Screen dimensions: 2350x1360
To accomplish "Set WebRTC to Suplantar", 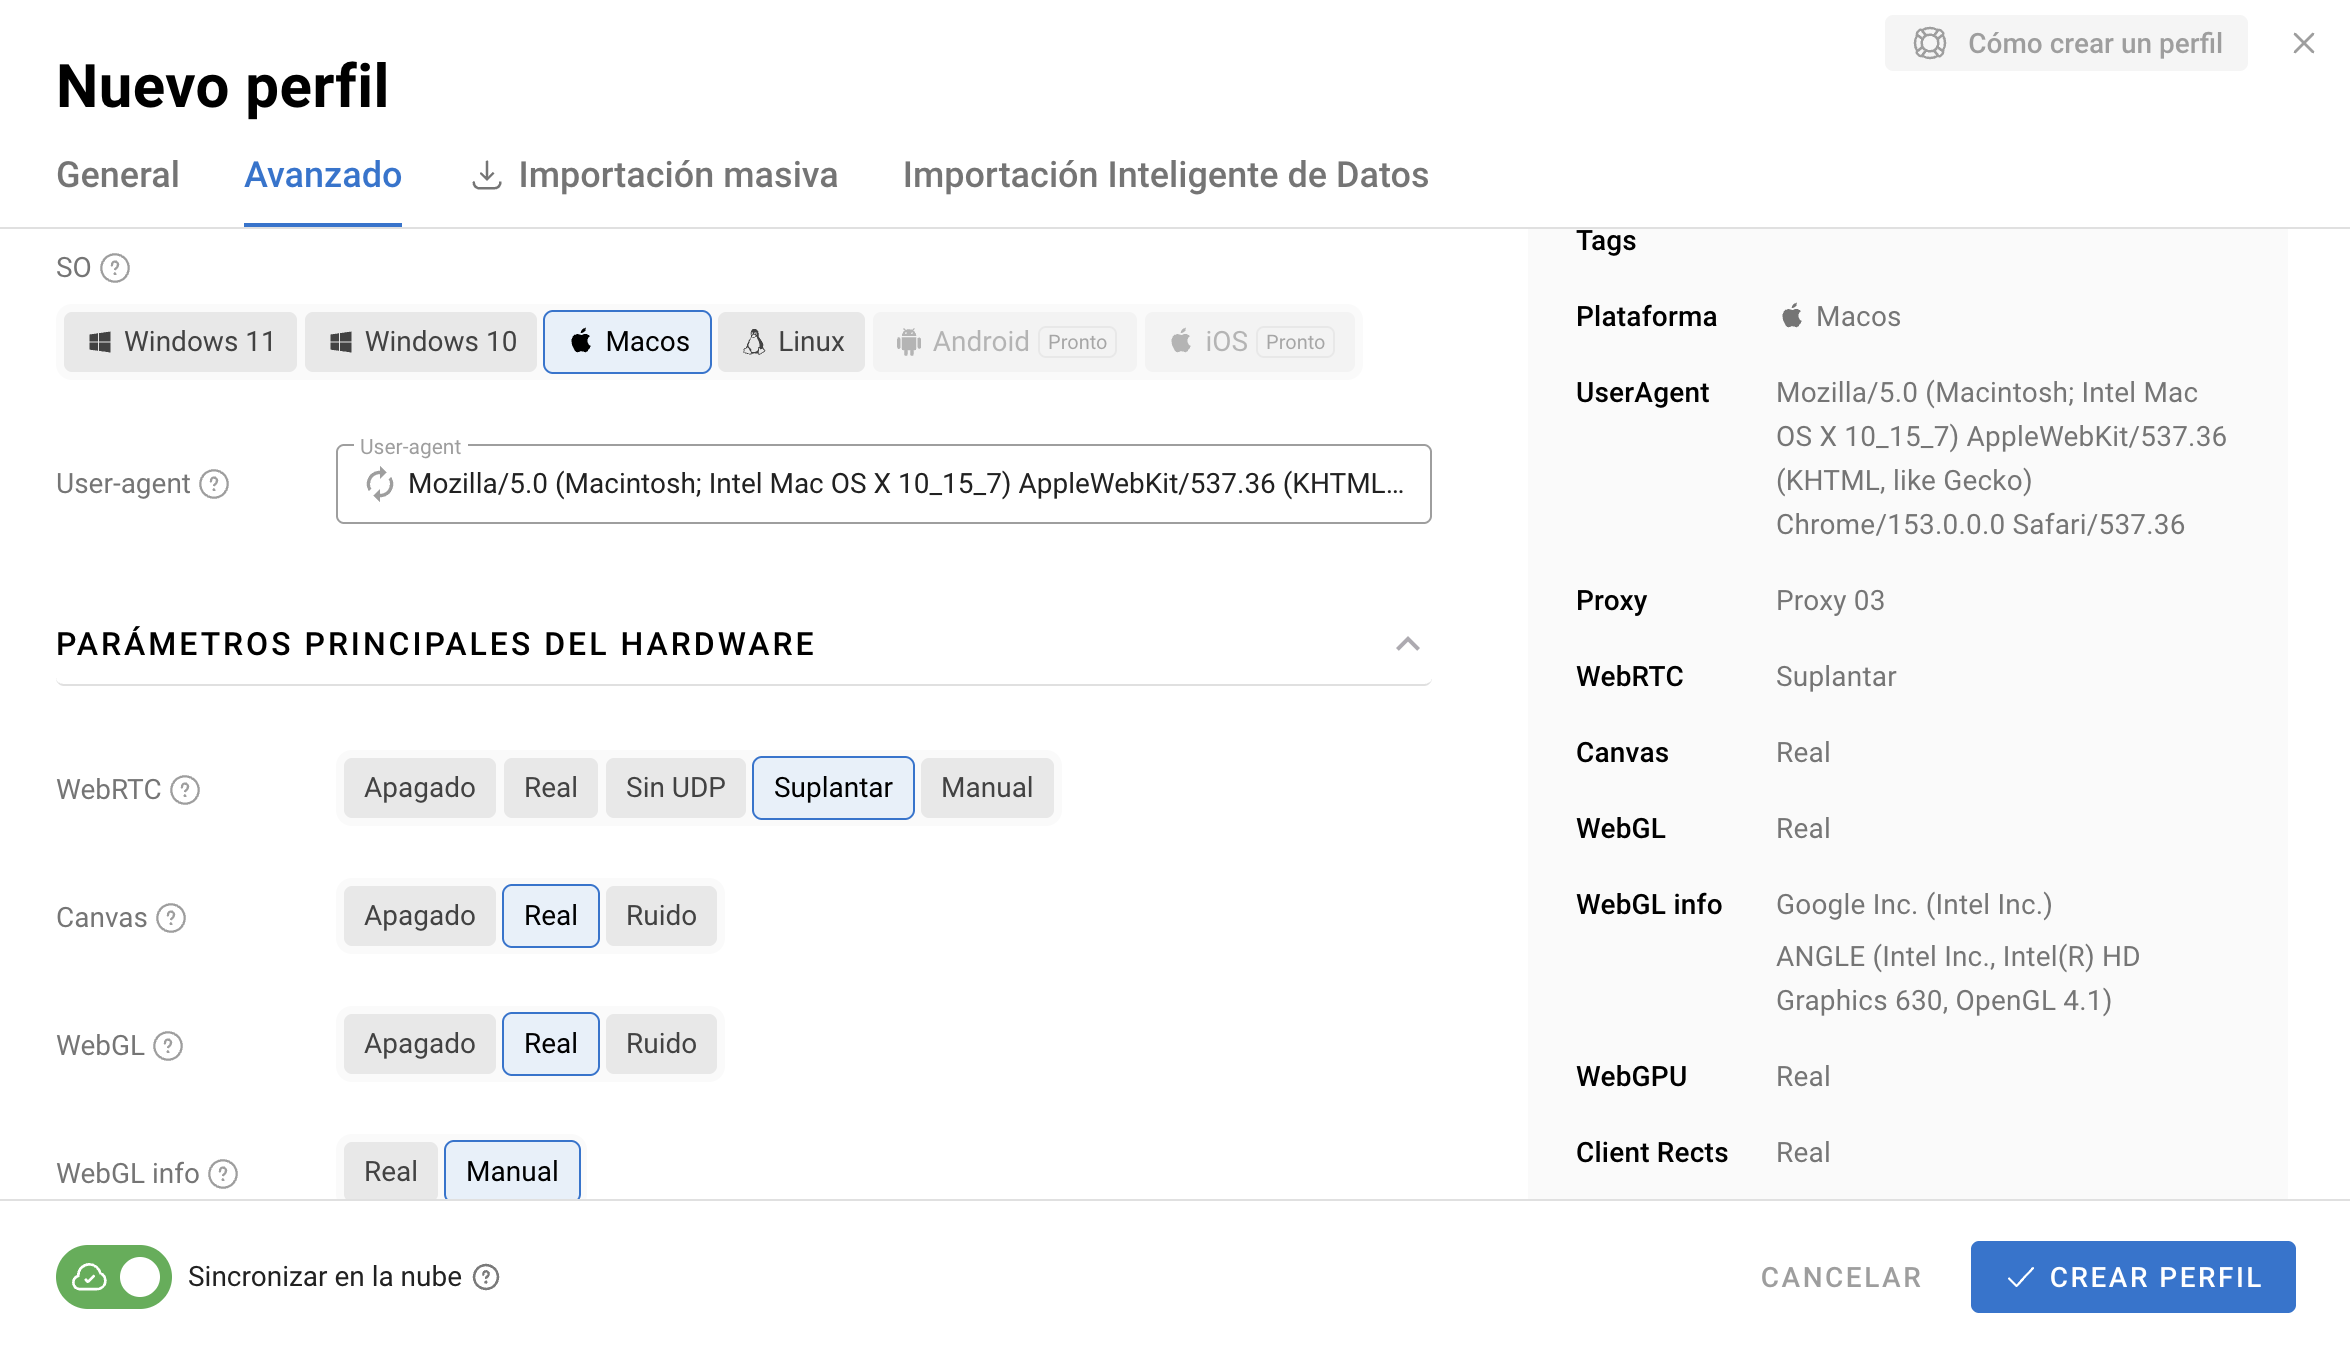I will [833, 788].
